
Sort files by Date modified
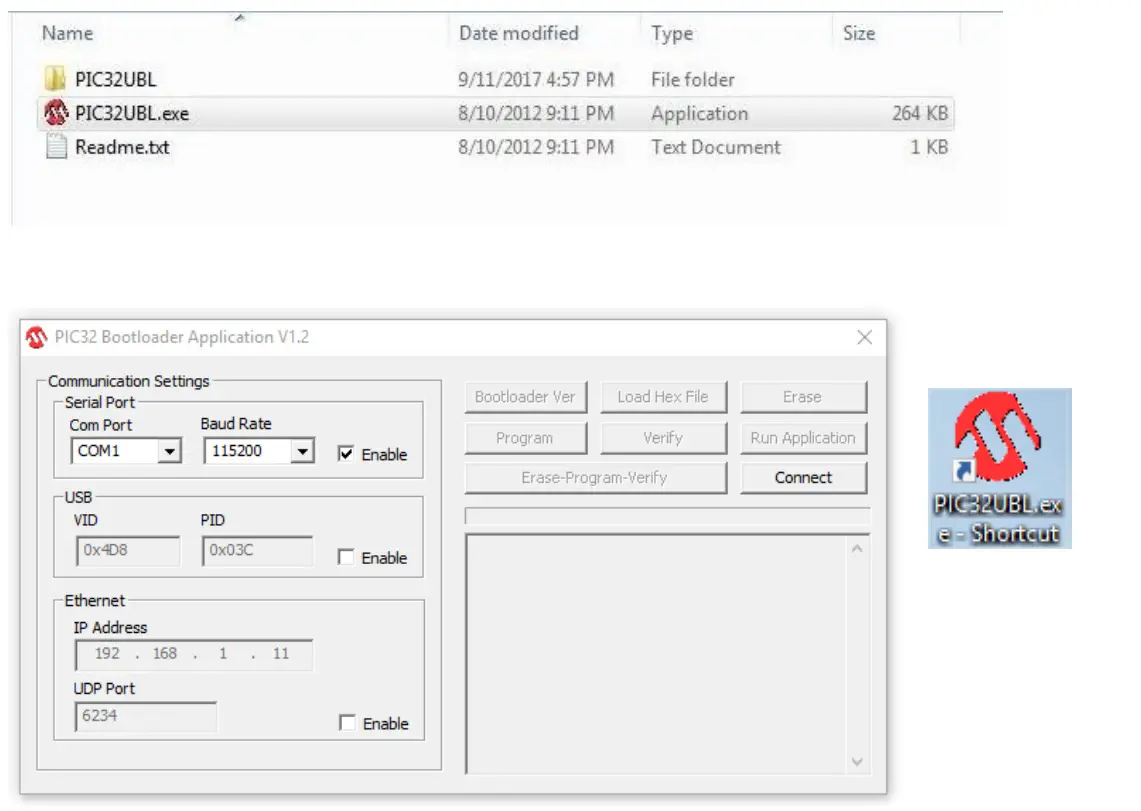click(518, 33)
